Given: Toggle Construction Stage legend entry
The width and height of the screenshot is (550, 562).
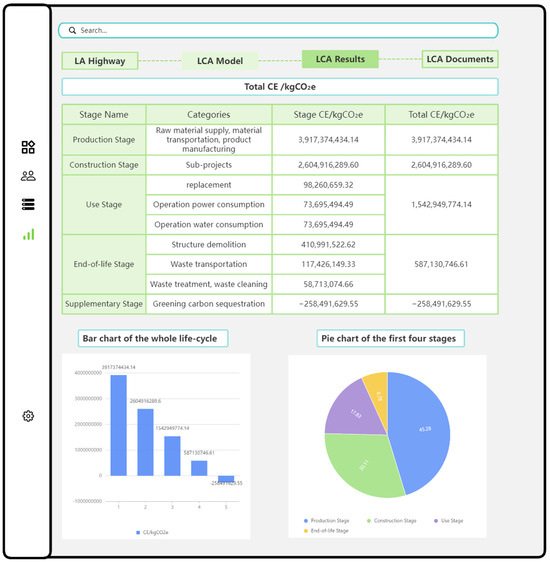Looking at the screenshot, I should 392,520.
